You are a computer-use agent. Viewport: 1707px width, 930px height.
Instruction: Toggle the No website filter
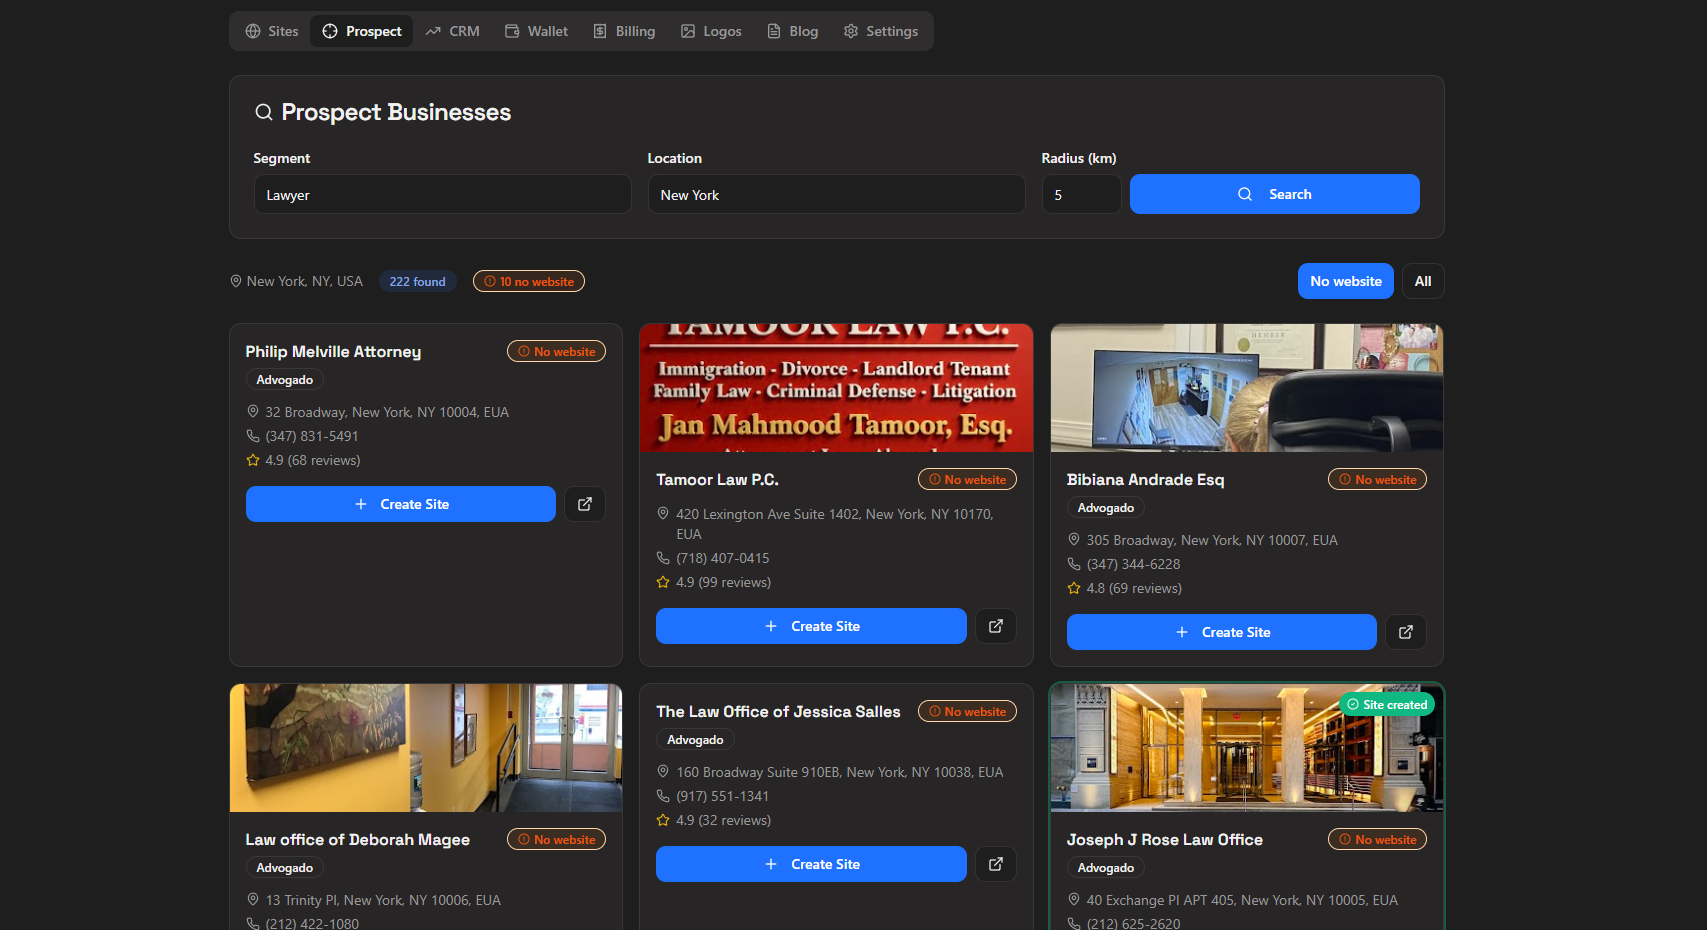[1345, 281]
